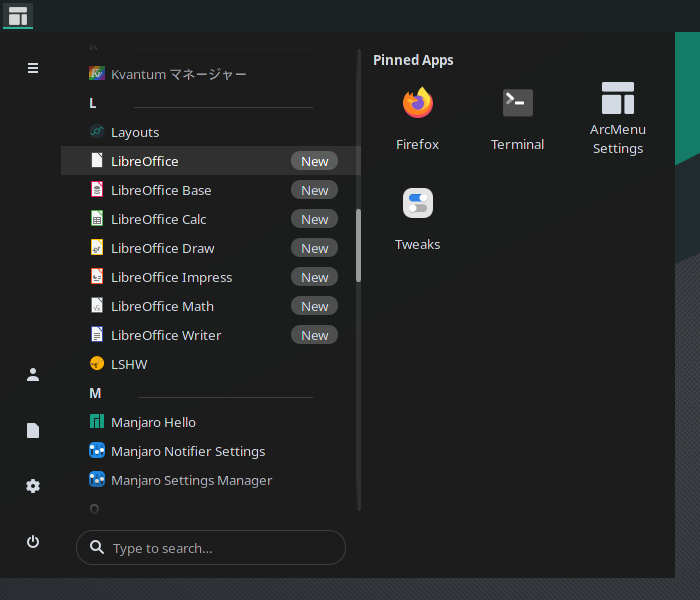The image size is (700, 600).
Task: Click New badge on LibreOffice Writer
Action: [314, 335]
